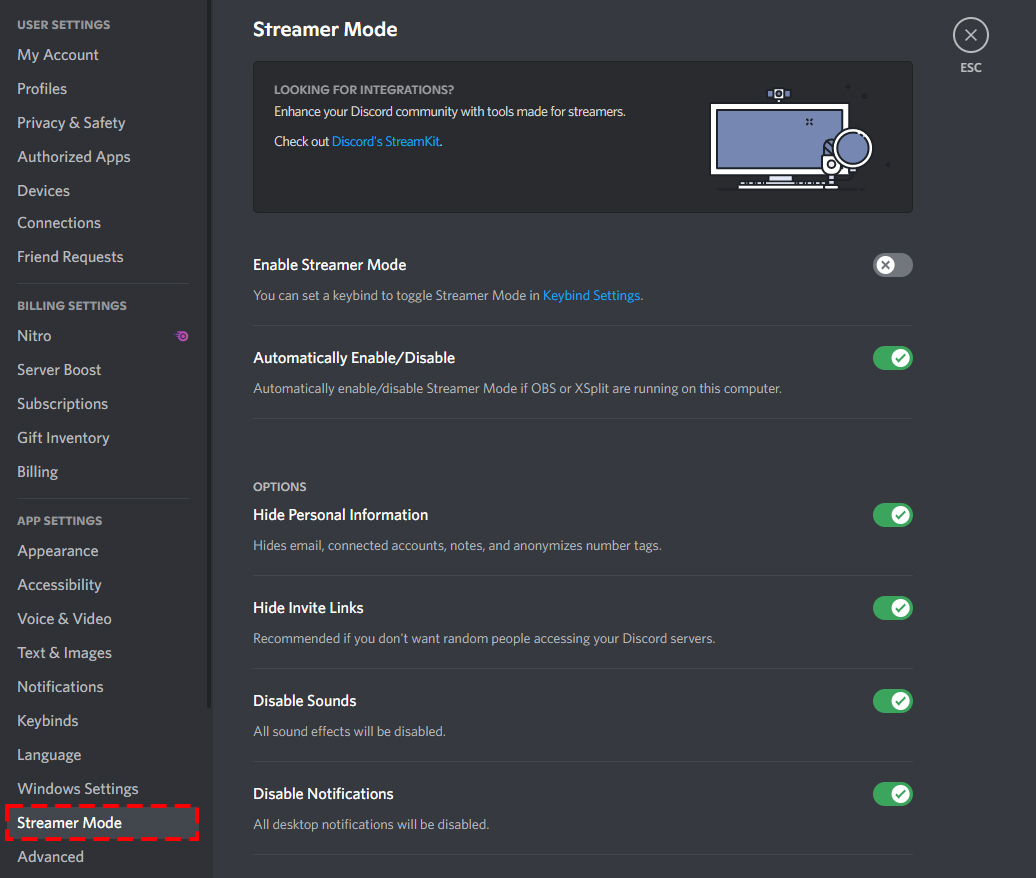Open the Appearance settings page
The image size is (1036, 878).
click(57, 551)
